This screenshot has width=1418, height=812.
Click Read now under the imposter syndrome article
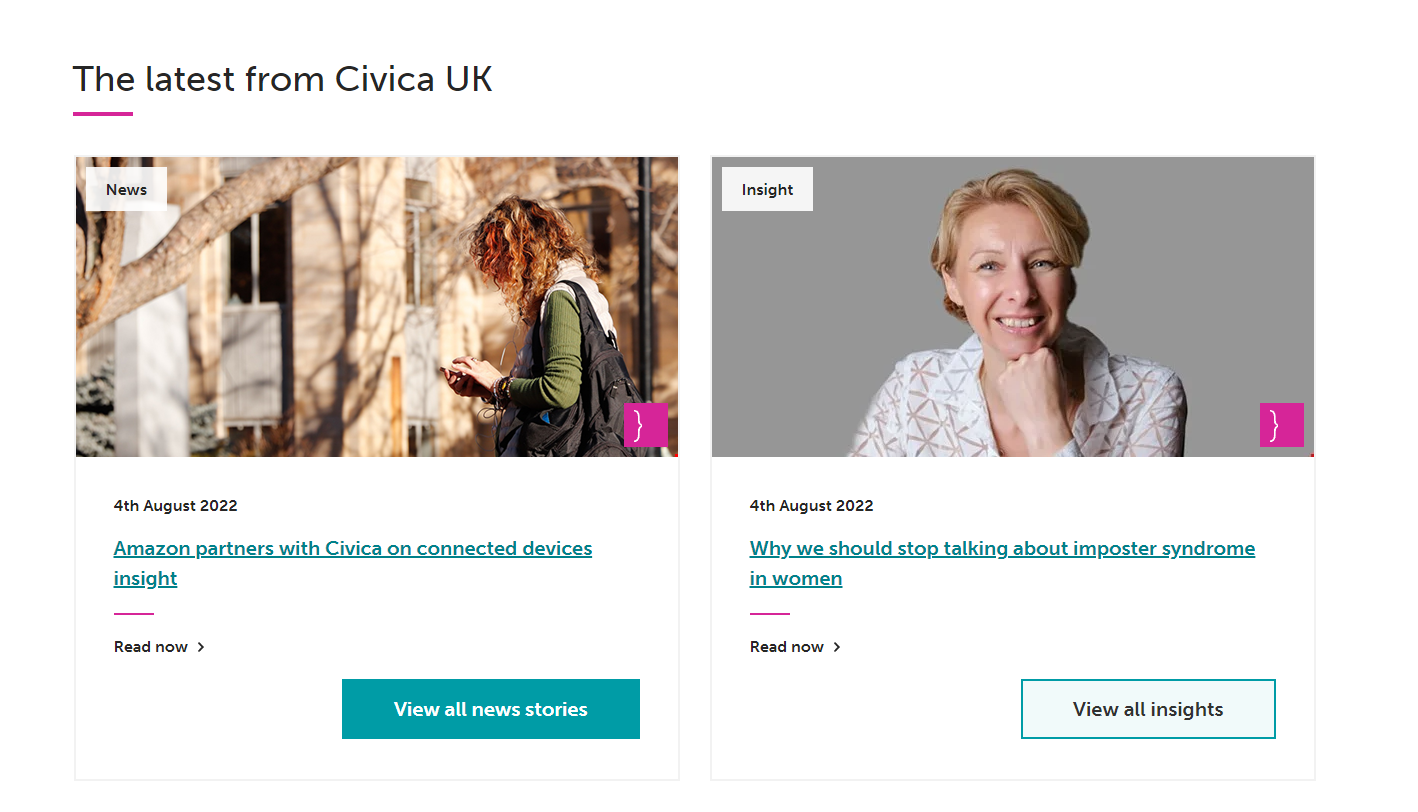[786, 646]
